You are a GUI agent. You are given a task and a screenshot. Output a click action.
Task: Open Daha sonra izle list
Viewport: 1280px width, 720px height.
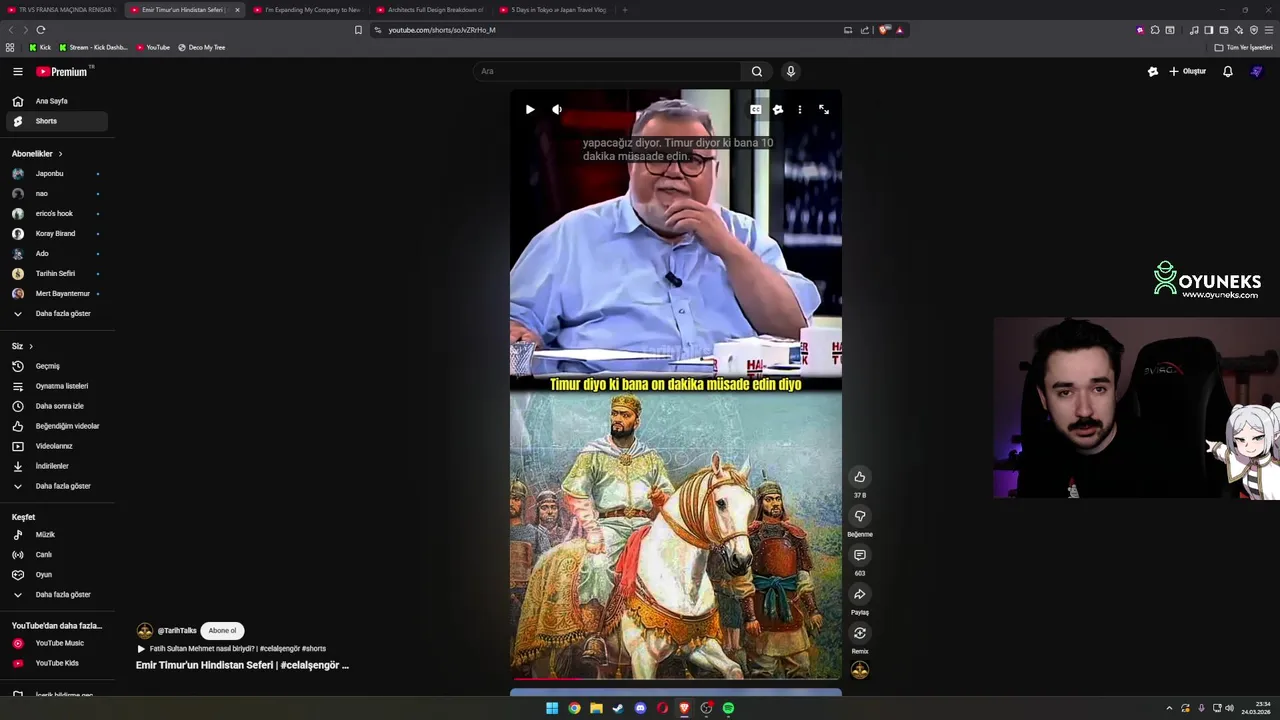click(57, 406)
